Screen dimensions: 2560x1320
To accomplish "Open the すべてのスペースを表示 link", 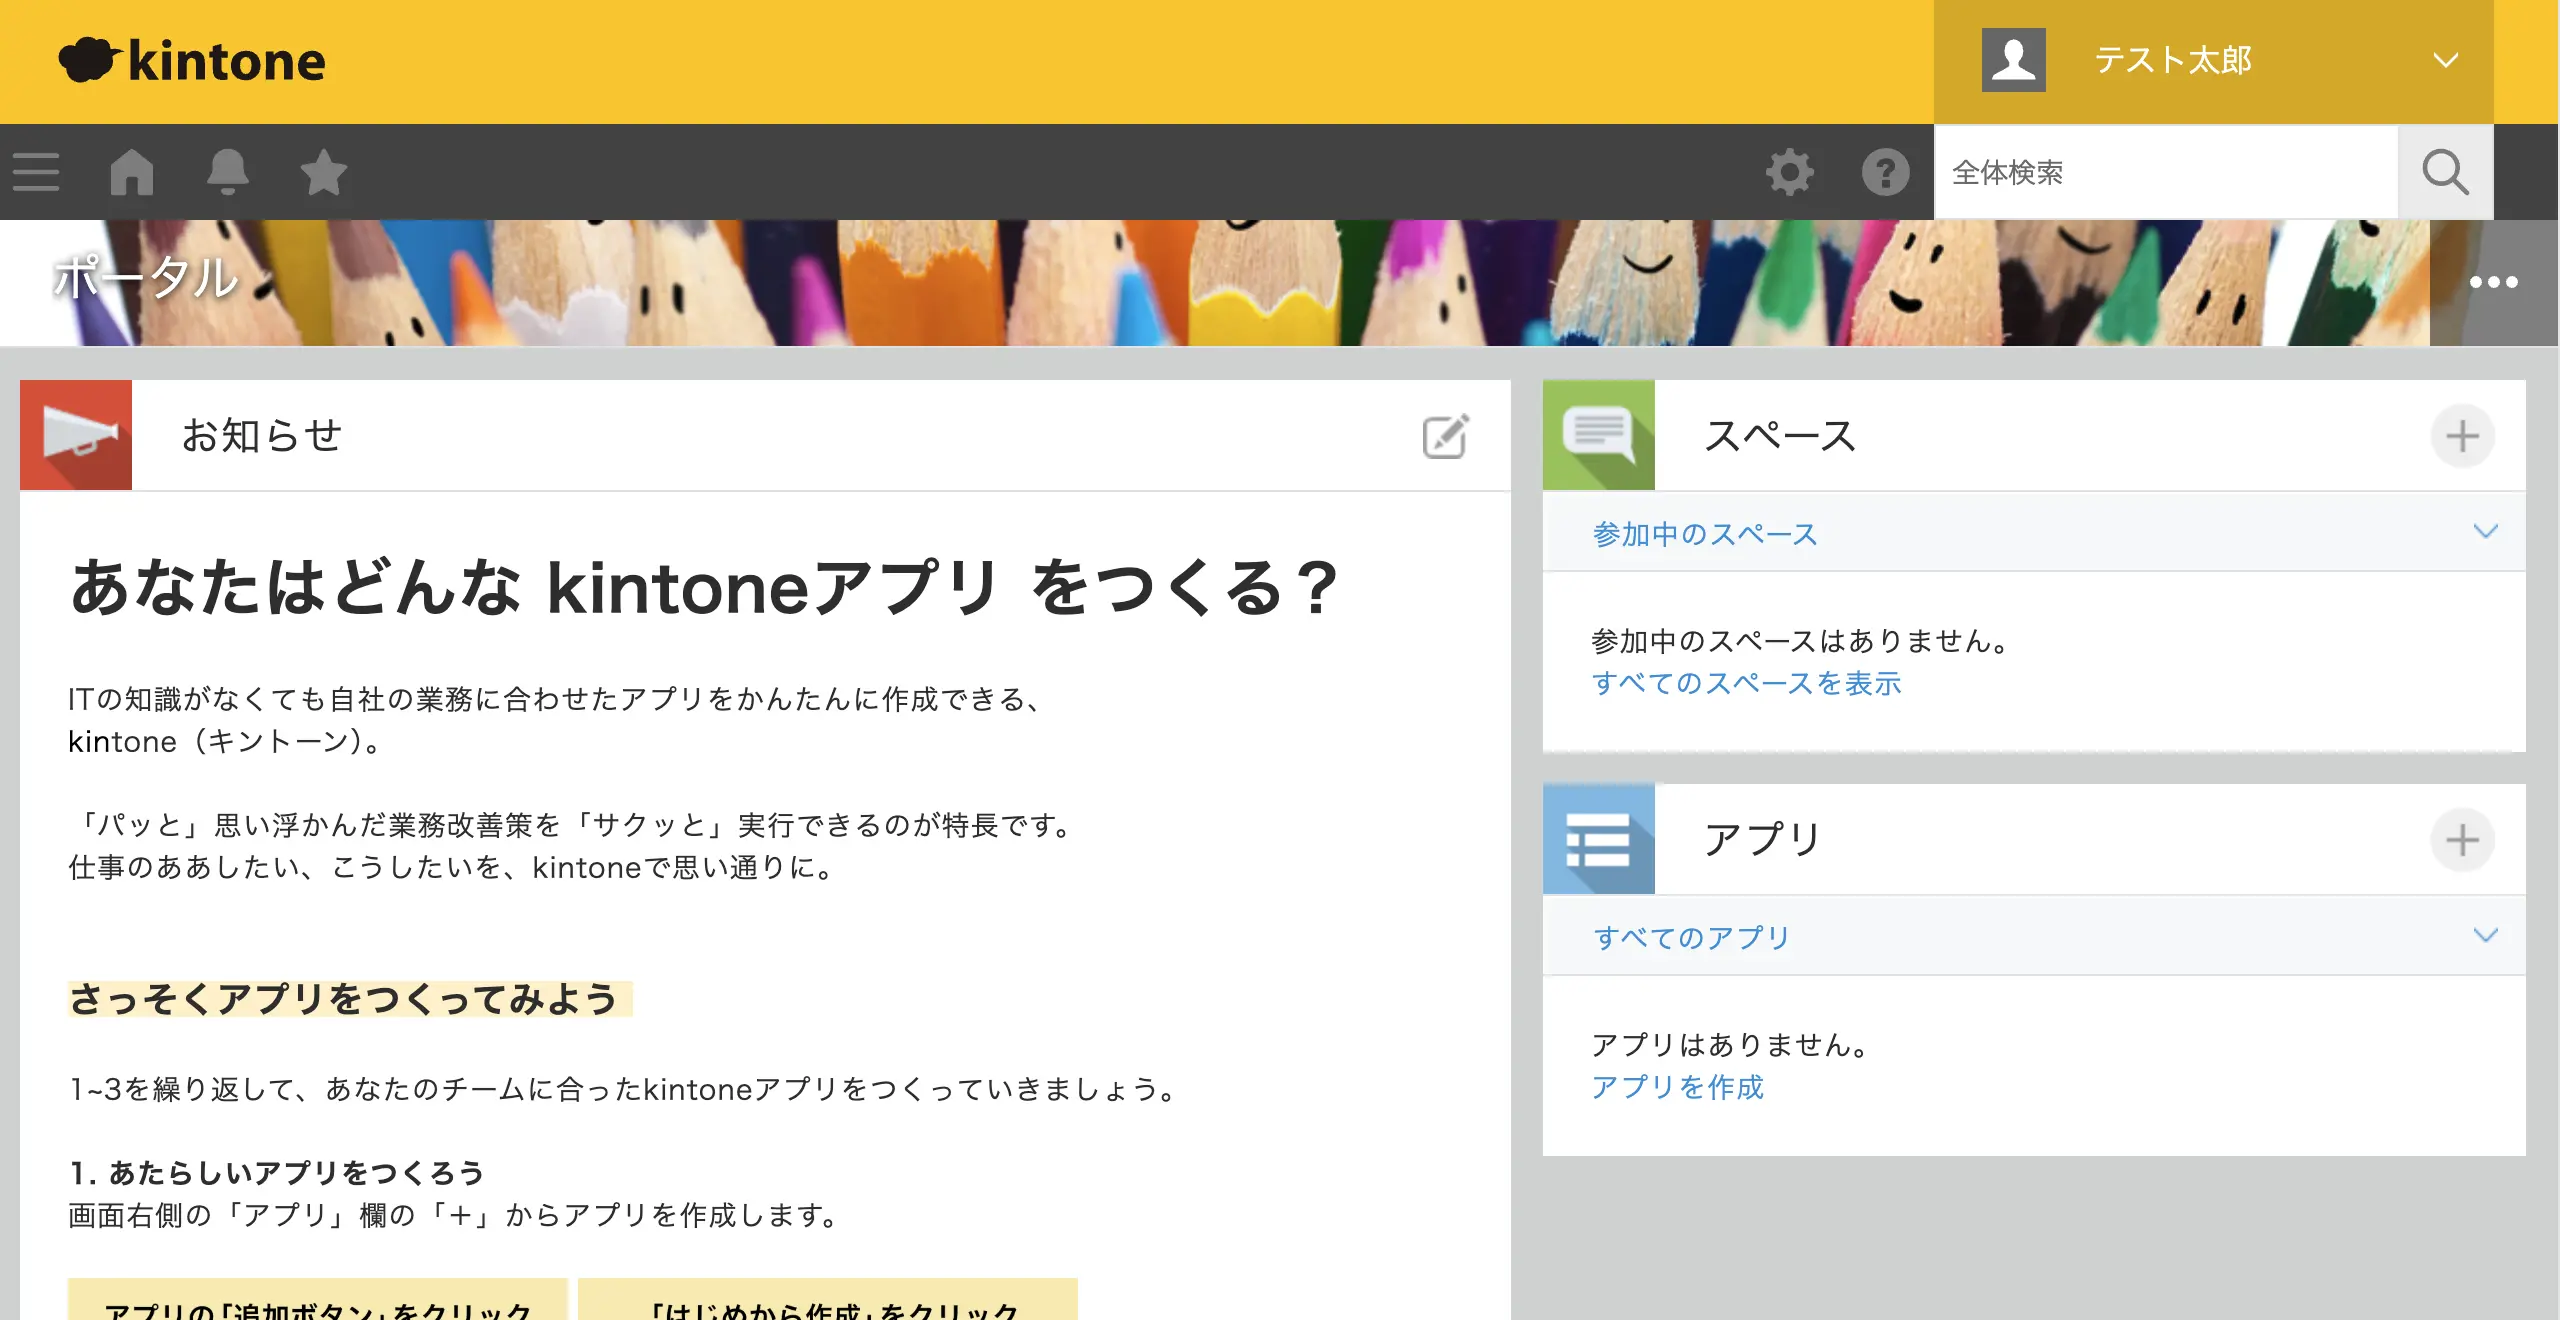I will click(1745, 683).
